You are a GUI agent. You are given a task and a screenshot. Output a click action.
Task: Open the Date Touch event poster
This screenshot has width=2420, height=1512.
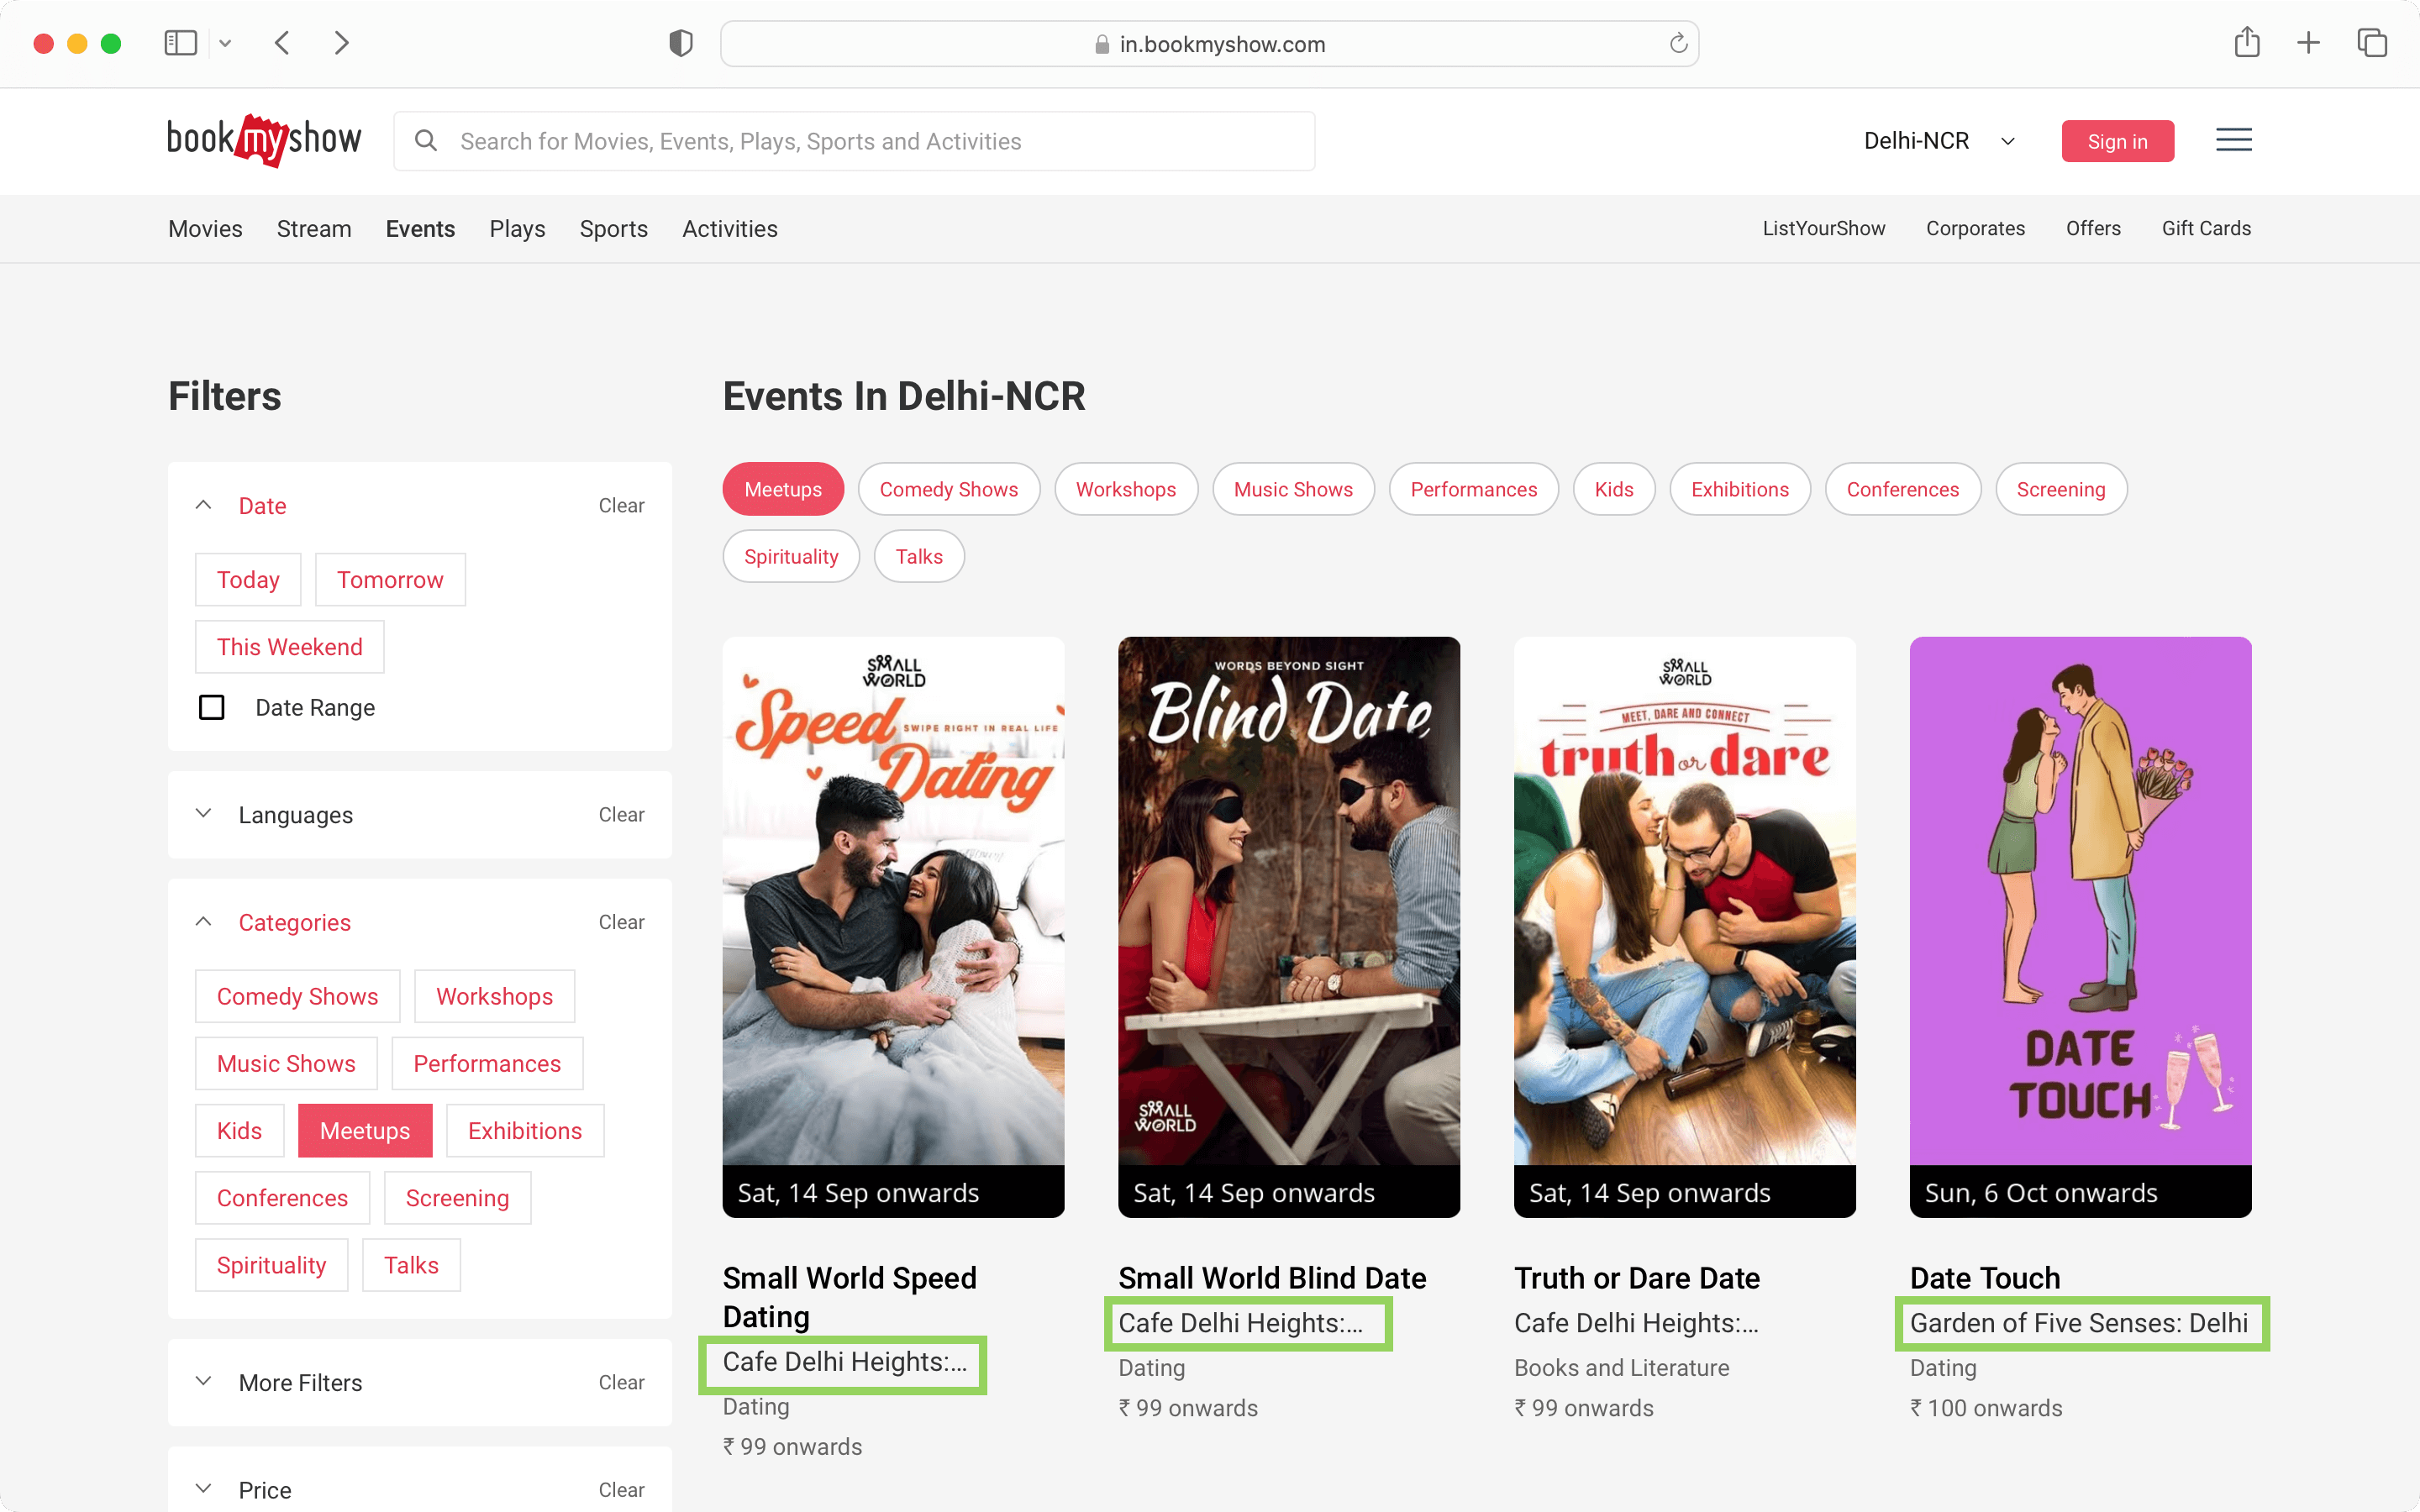[x=2080, y=926]
